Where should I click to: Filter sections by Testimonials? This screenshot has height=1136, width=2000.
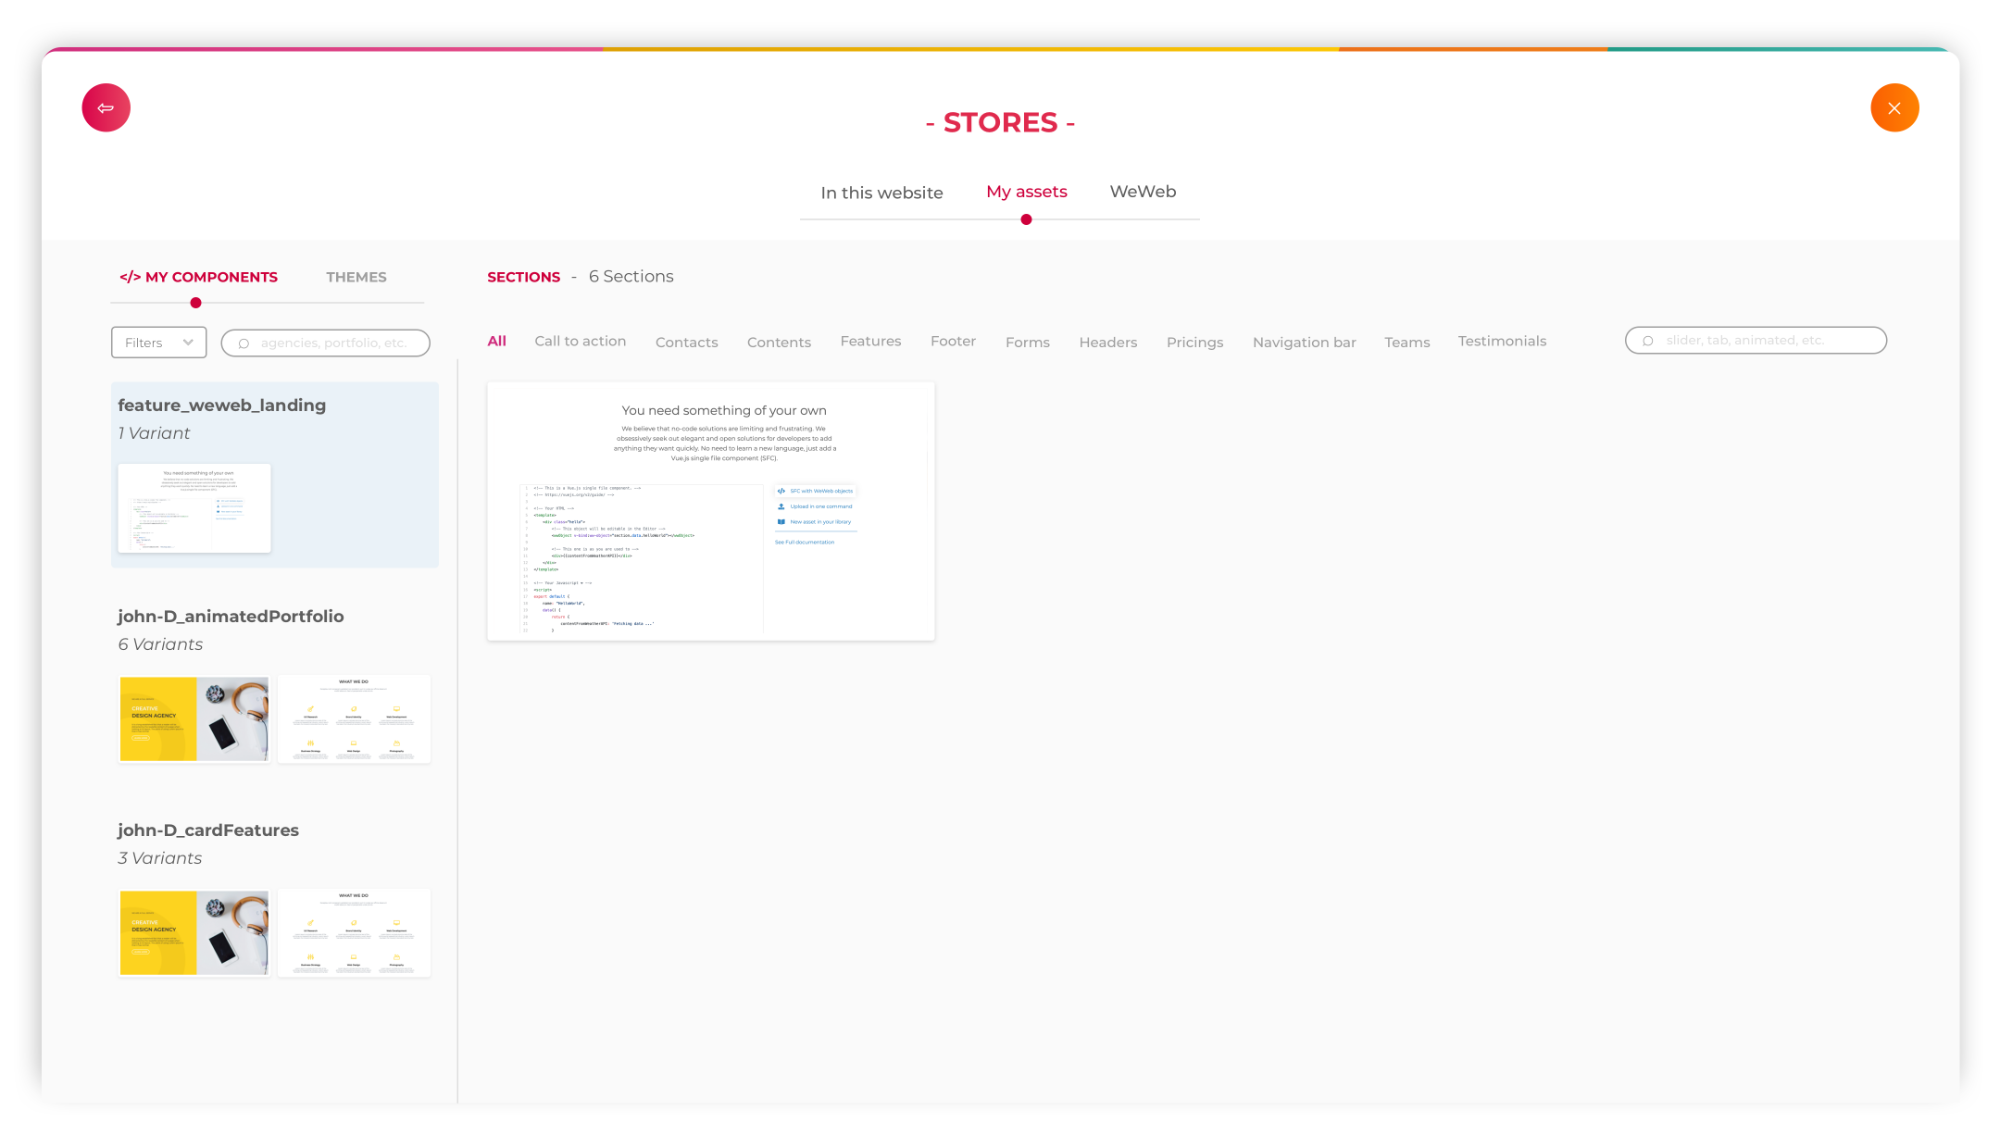(x=1501, y=341)
